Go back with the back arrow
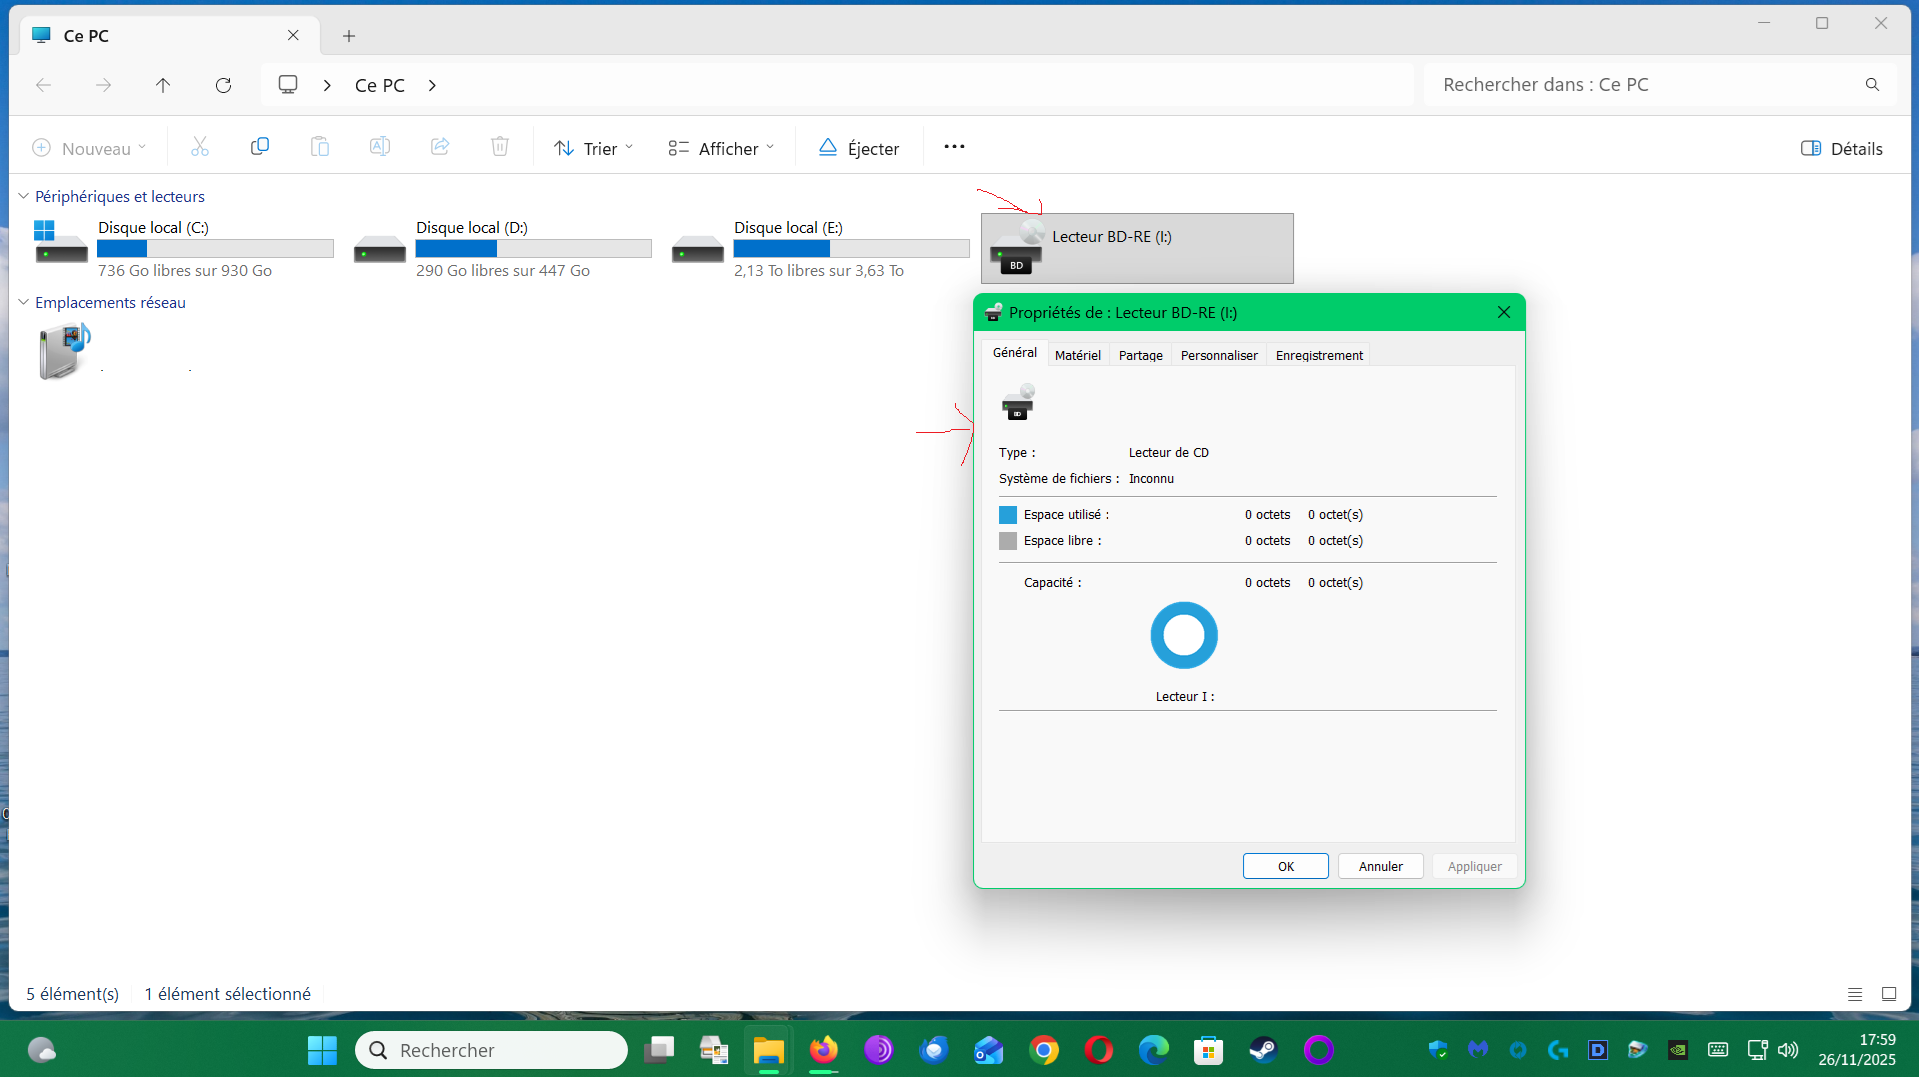The height and width of the screenshot is (1077, 1919). click(44, 85)
